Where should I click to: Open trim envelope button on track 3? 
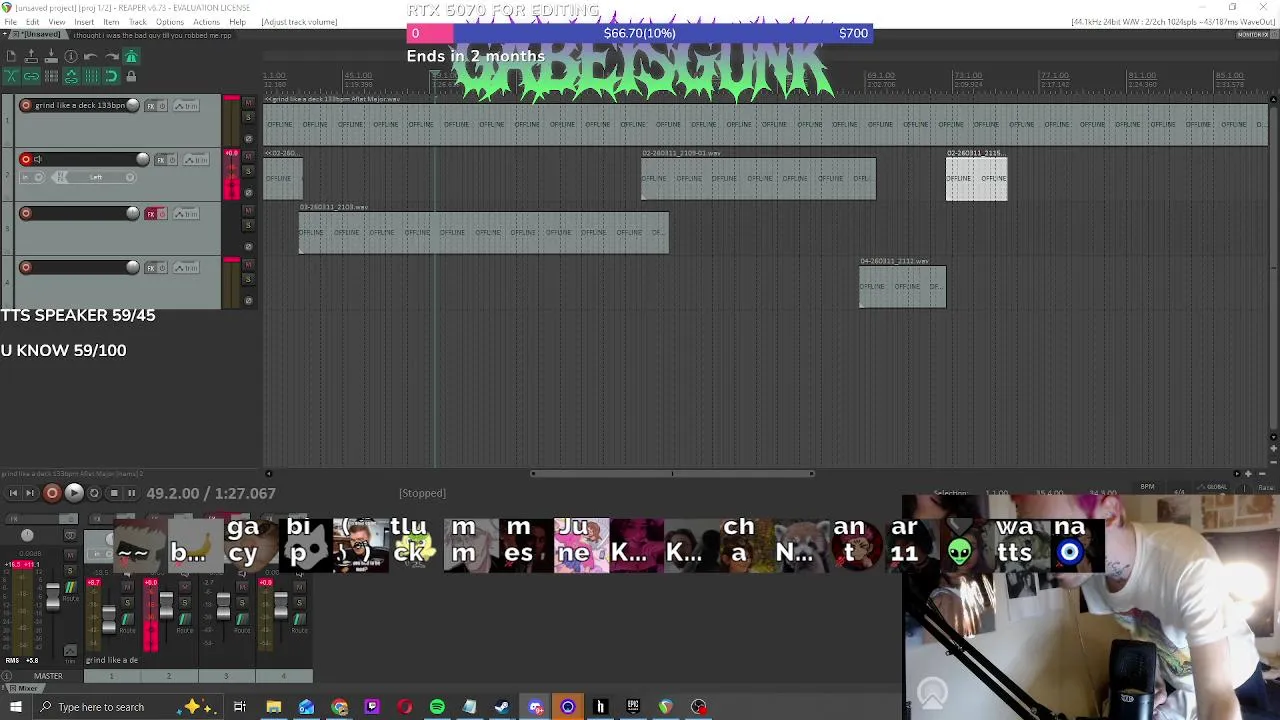187,214
